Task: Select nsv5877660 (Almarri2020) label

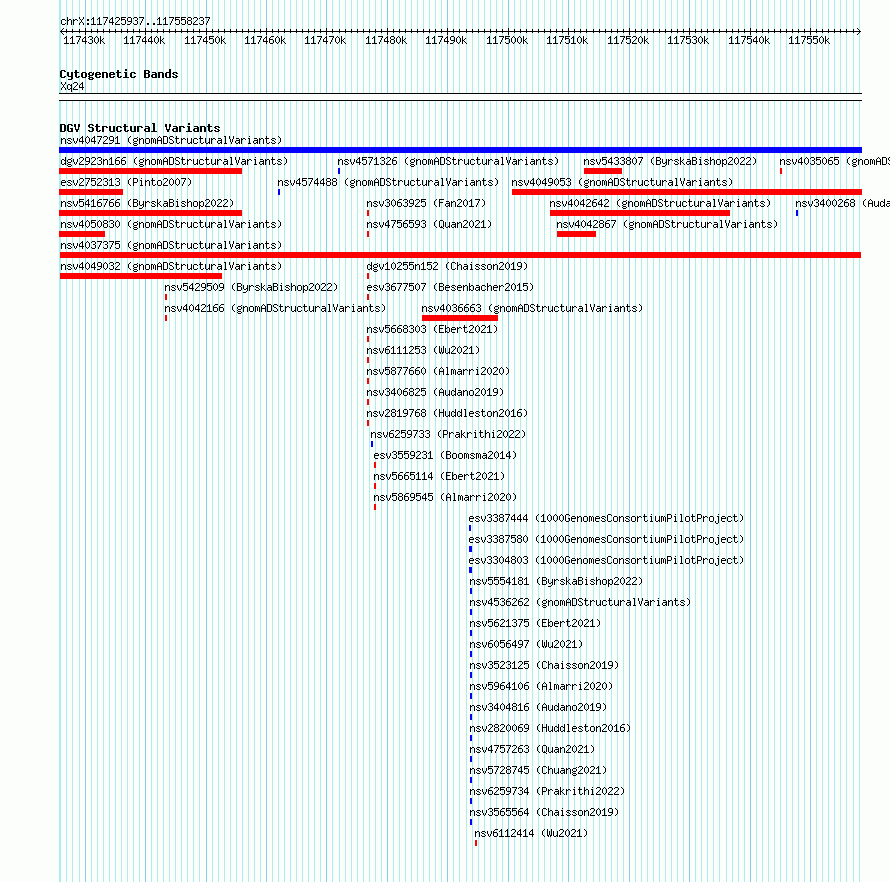Action: 438,371
